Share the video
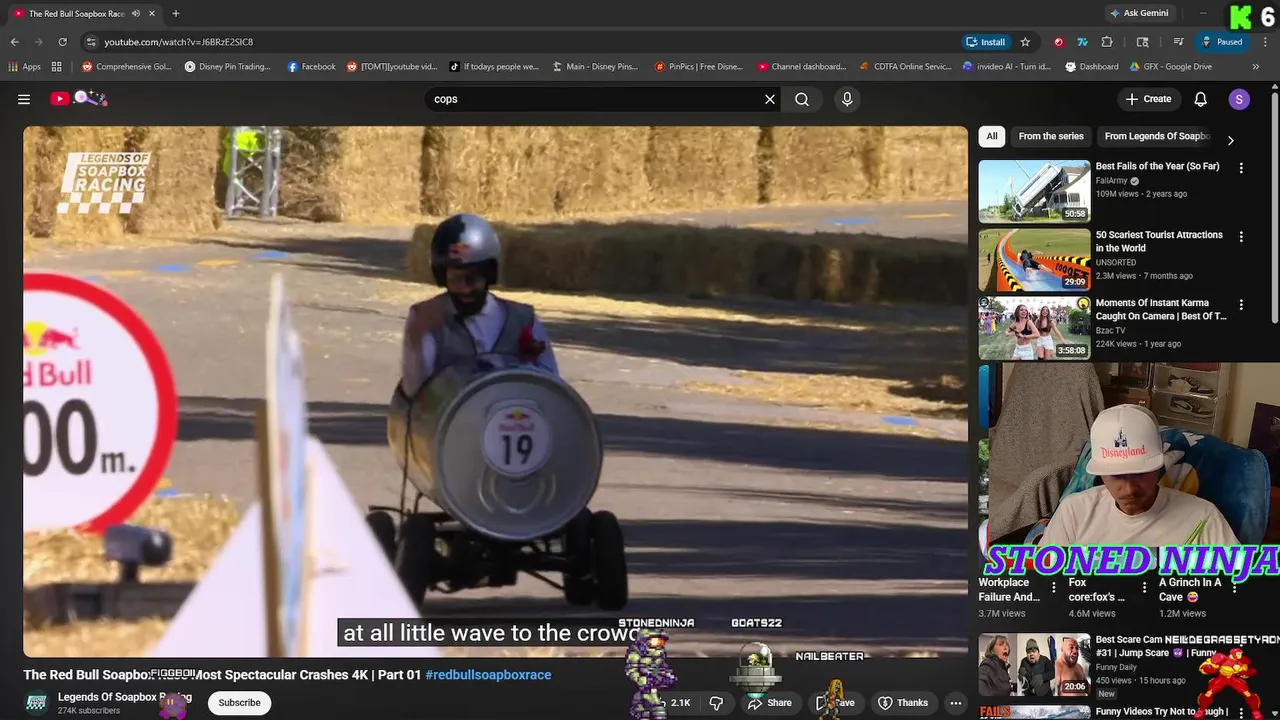This screenshot has height=720, width=1280. click(x=770, y=703)
